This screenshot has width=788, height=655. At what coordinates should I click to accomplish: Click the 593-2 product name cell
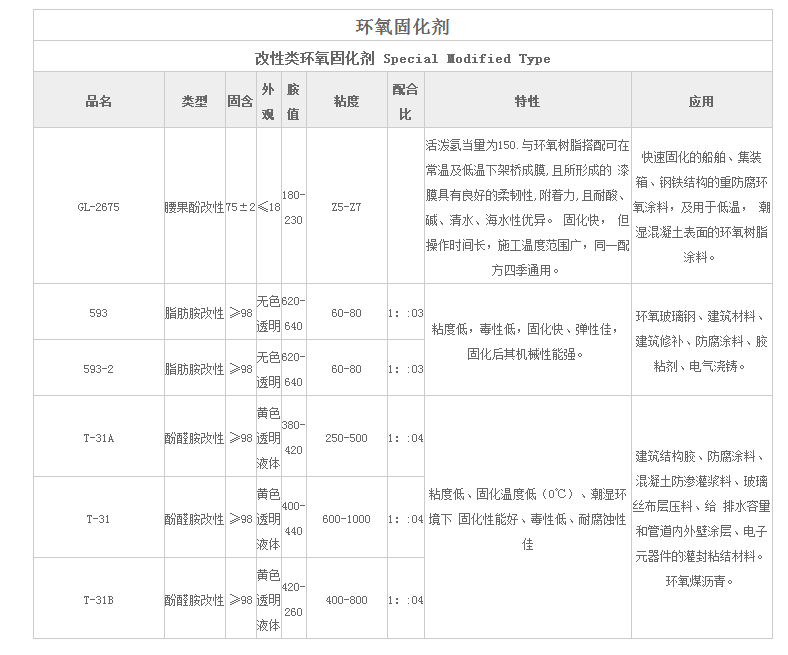click(x=98, y=369)
